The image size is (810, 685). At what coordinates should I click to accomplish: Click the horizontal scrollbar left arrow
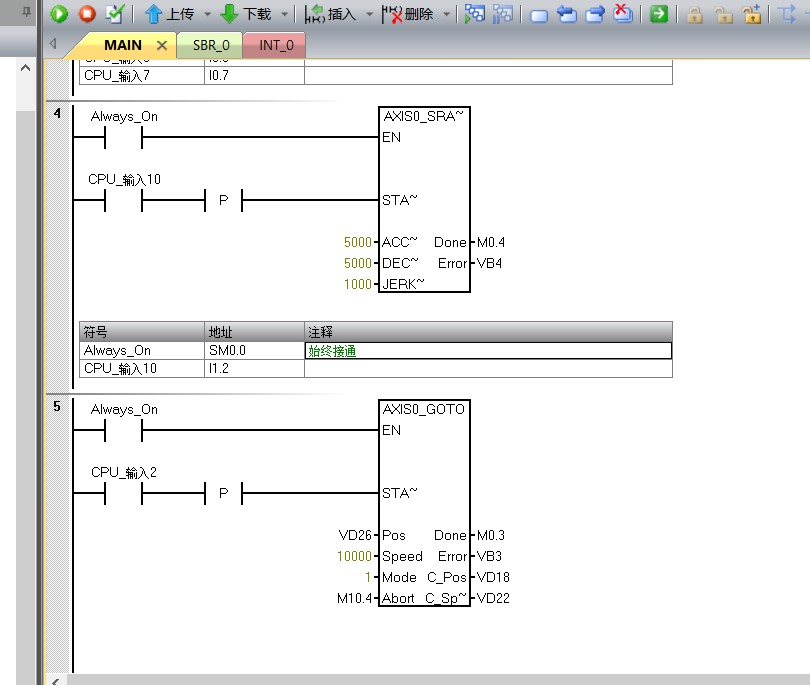pos(55,679)
